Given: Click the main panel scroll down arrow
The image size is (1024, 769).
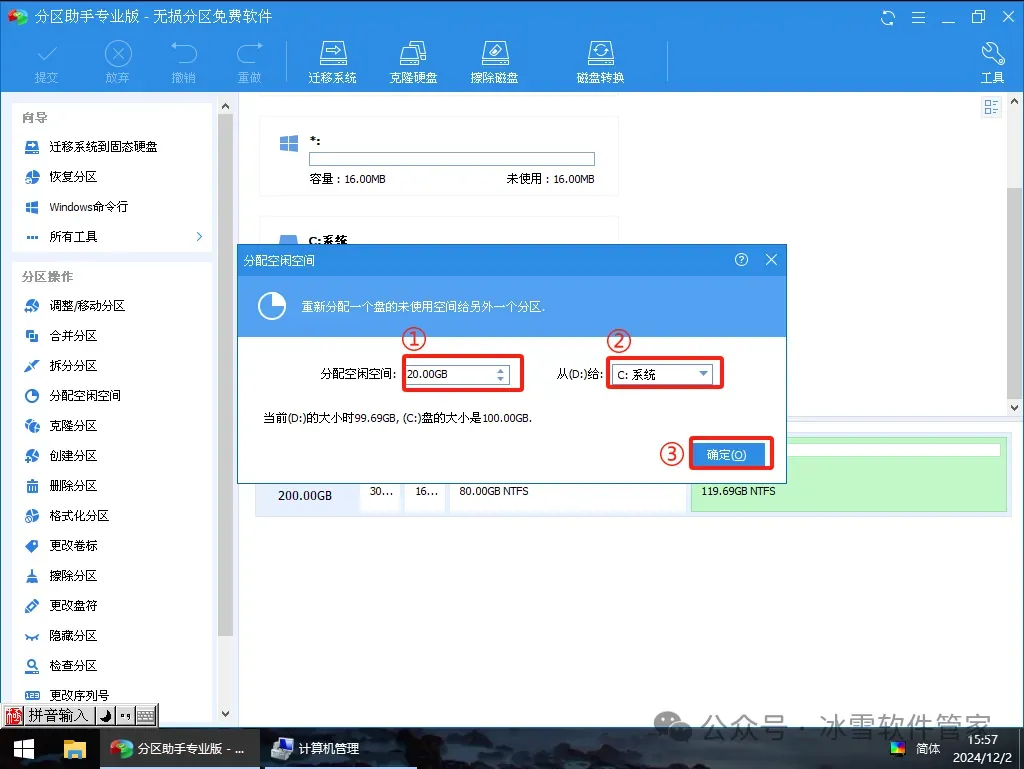Looking at the screenshot, I should coord(1014,408).
